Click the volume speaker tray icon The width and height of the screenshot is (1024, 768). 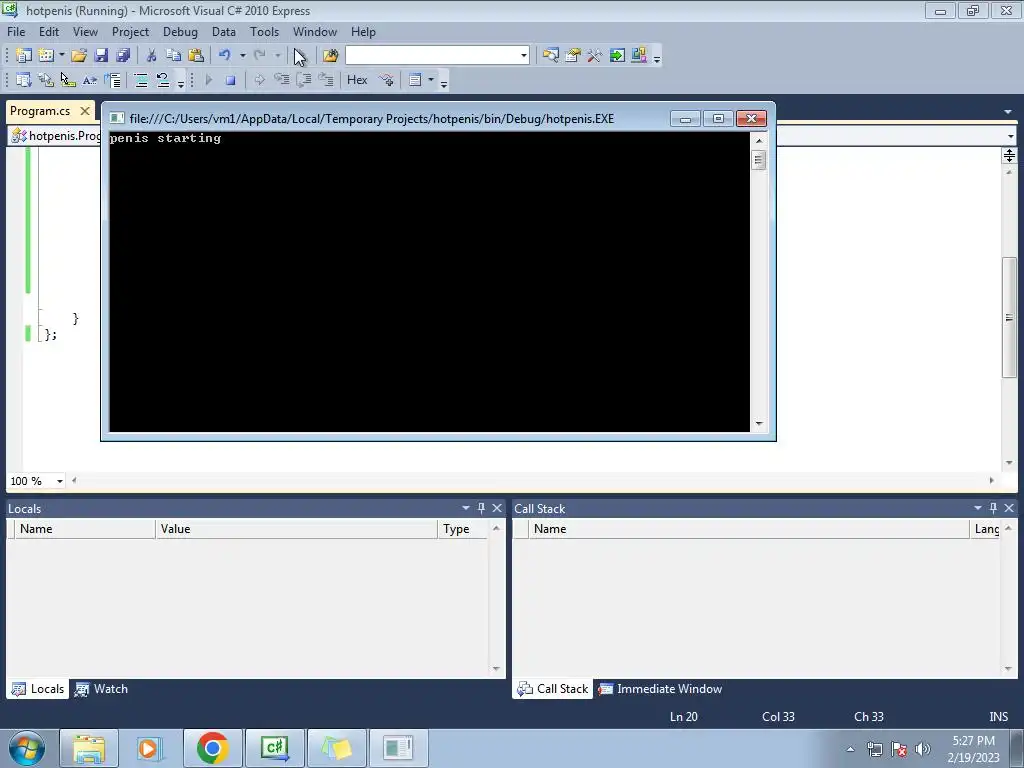click(x=923, y=749)
